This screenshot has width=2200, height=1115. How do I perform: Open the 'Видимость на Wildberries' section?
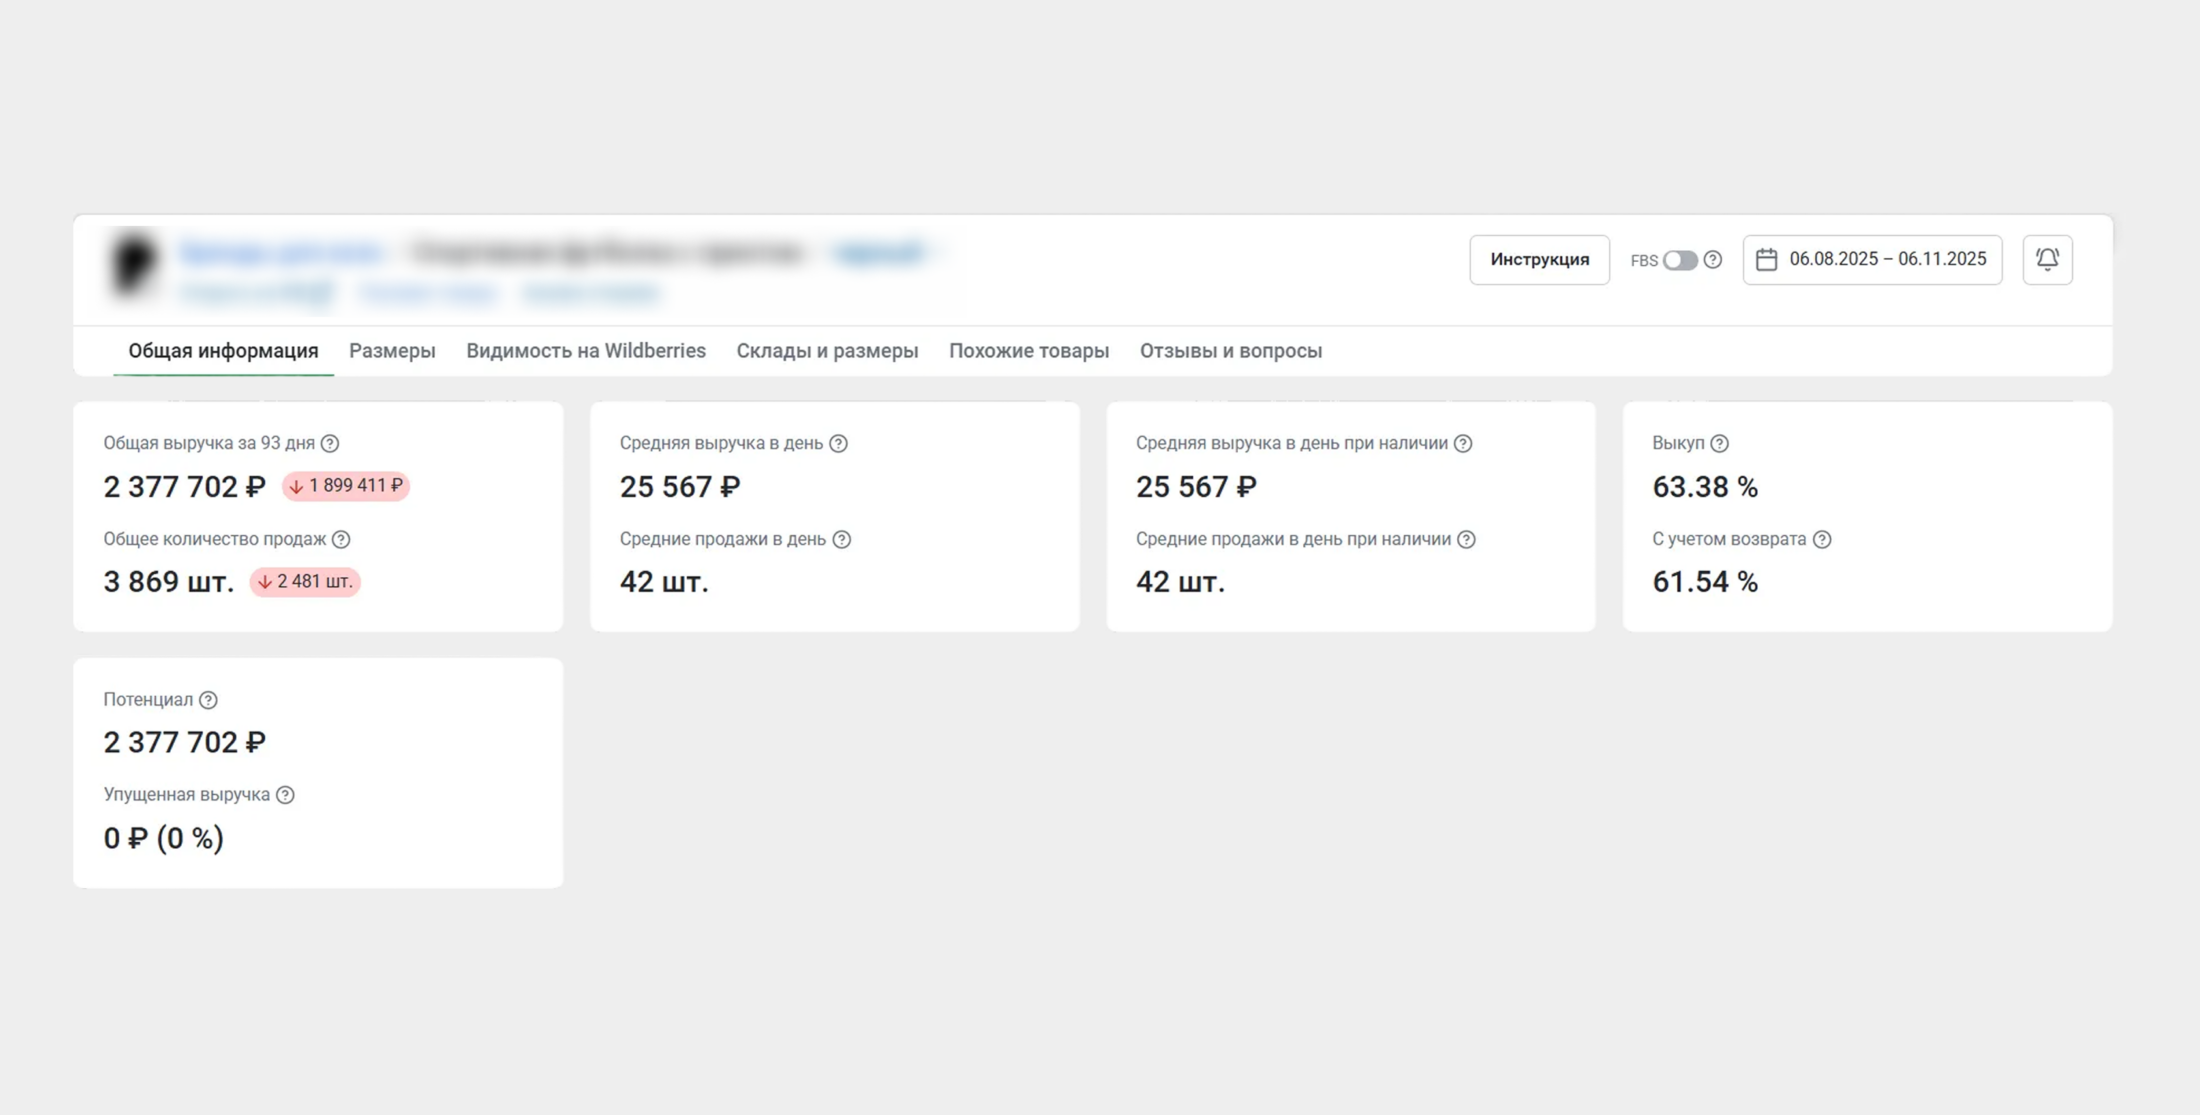click(585, 351)
